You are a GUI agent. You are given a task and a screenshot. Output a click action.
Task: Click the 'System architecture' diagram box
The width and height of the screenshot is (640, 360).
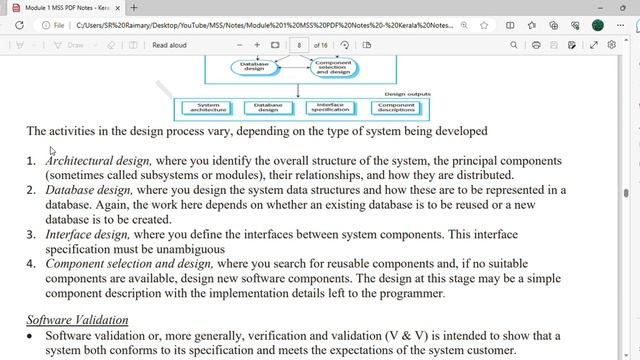[x=207, y=108]
